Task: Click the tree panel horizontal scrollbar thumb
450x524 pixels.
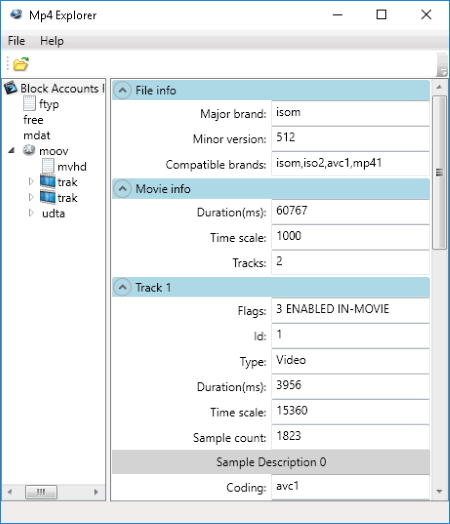Action: point(41,492)
